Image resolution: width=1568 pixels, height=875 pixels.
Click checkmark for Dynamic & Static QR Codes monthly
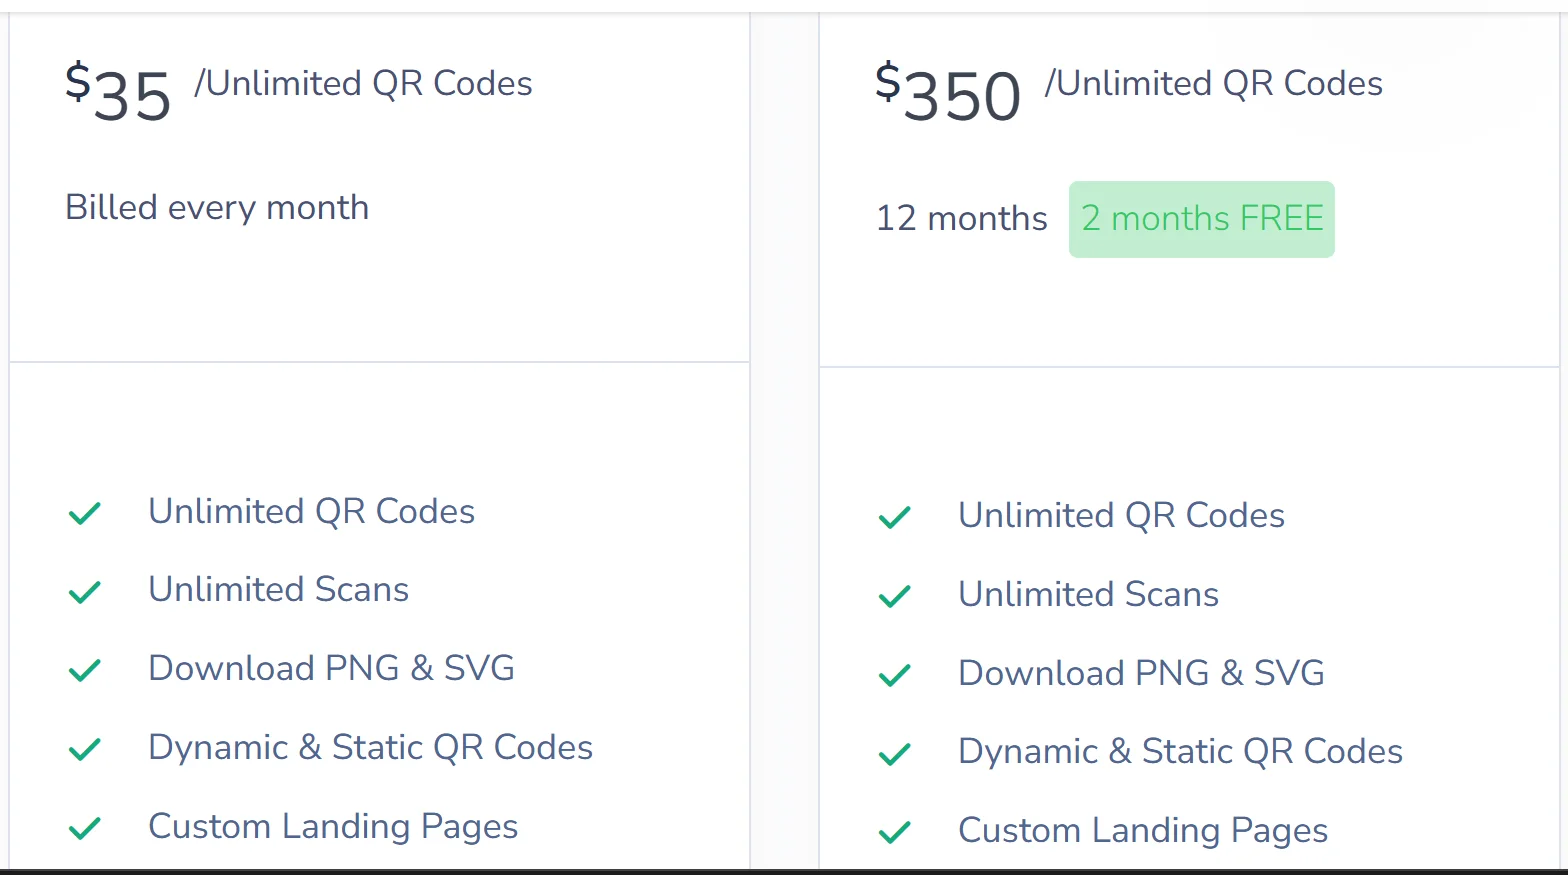coord(85,749)
